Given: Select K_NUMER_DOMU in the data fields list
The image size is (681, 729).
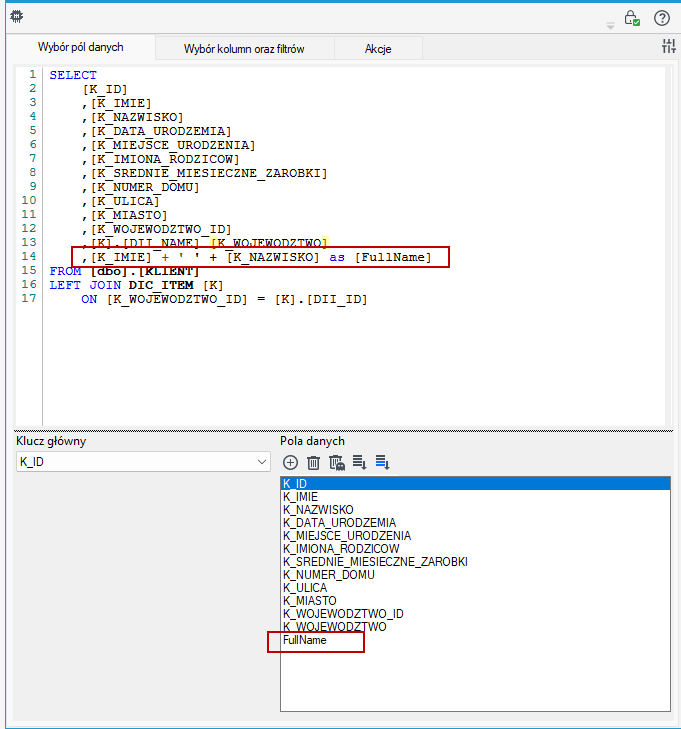Looking at the screenshot, I should point(475,575).
